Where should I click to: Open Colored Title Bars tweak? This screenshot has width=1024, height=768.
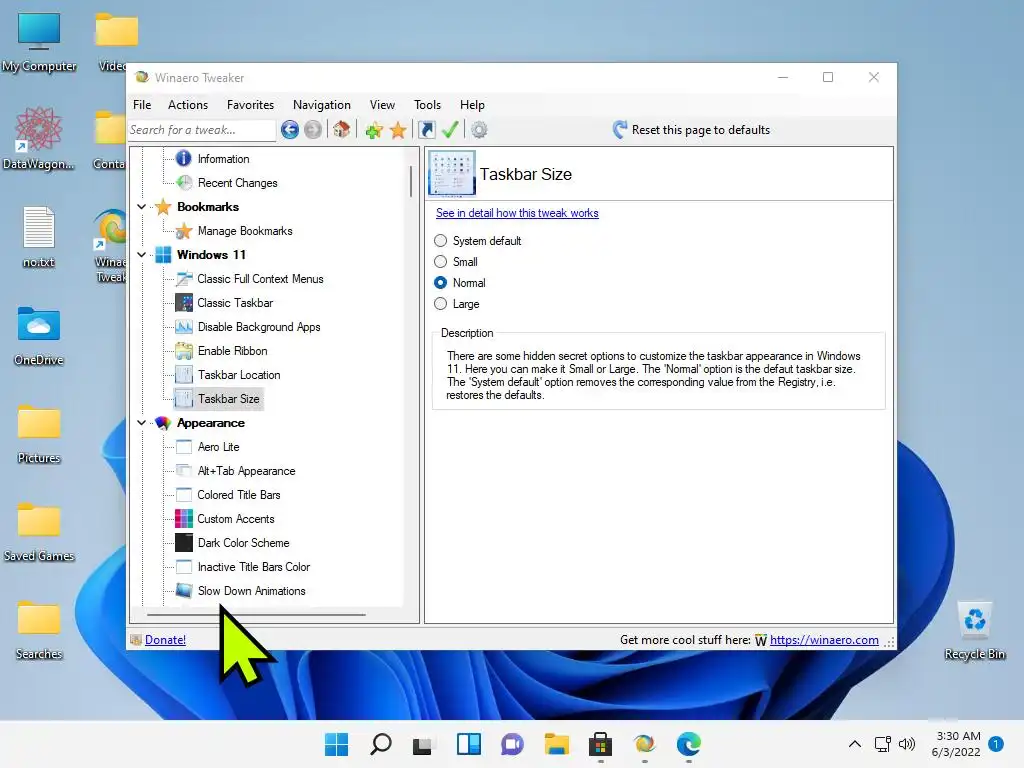point(238,495)
